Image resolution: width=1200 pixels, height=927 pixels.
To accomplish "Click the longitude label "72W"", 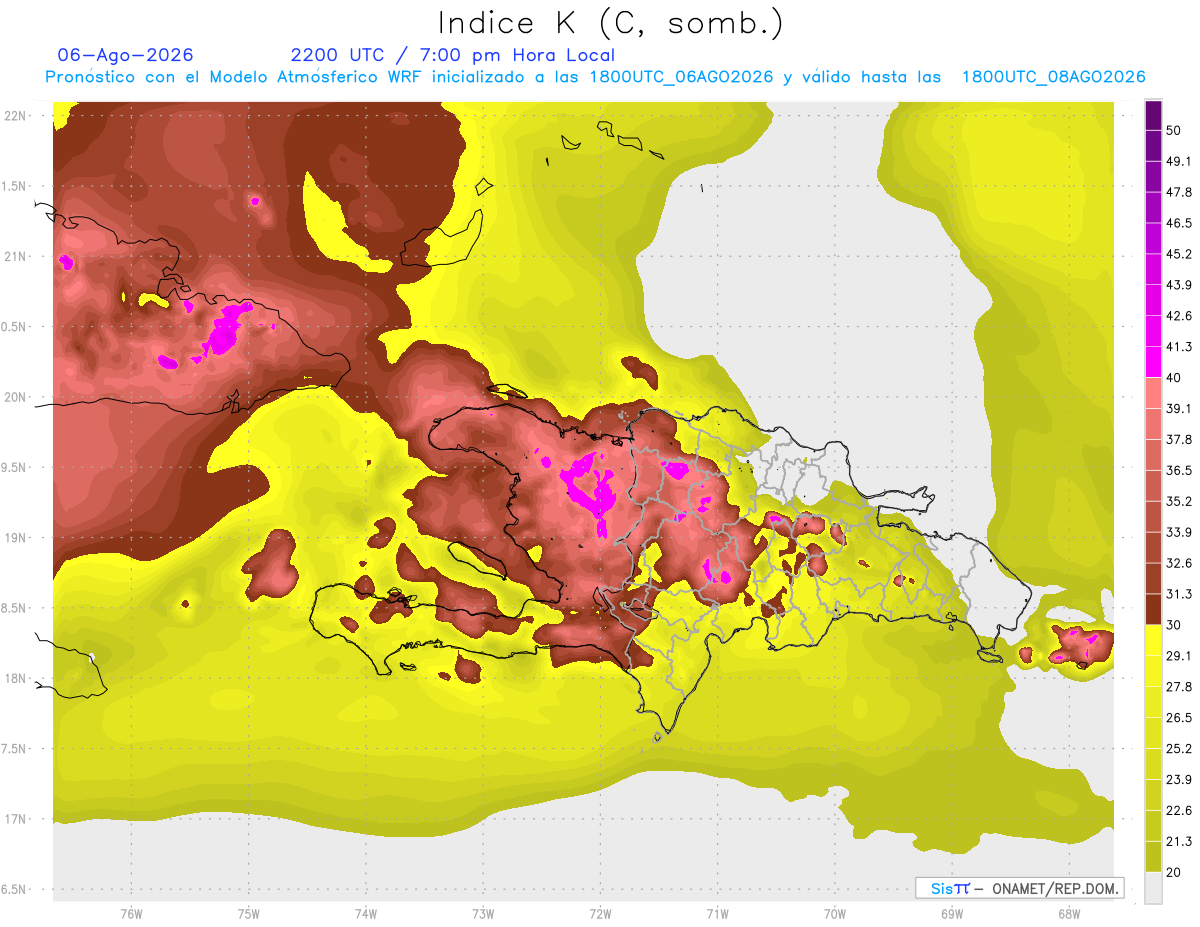I will (600, 914).
